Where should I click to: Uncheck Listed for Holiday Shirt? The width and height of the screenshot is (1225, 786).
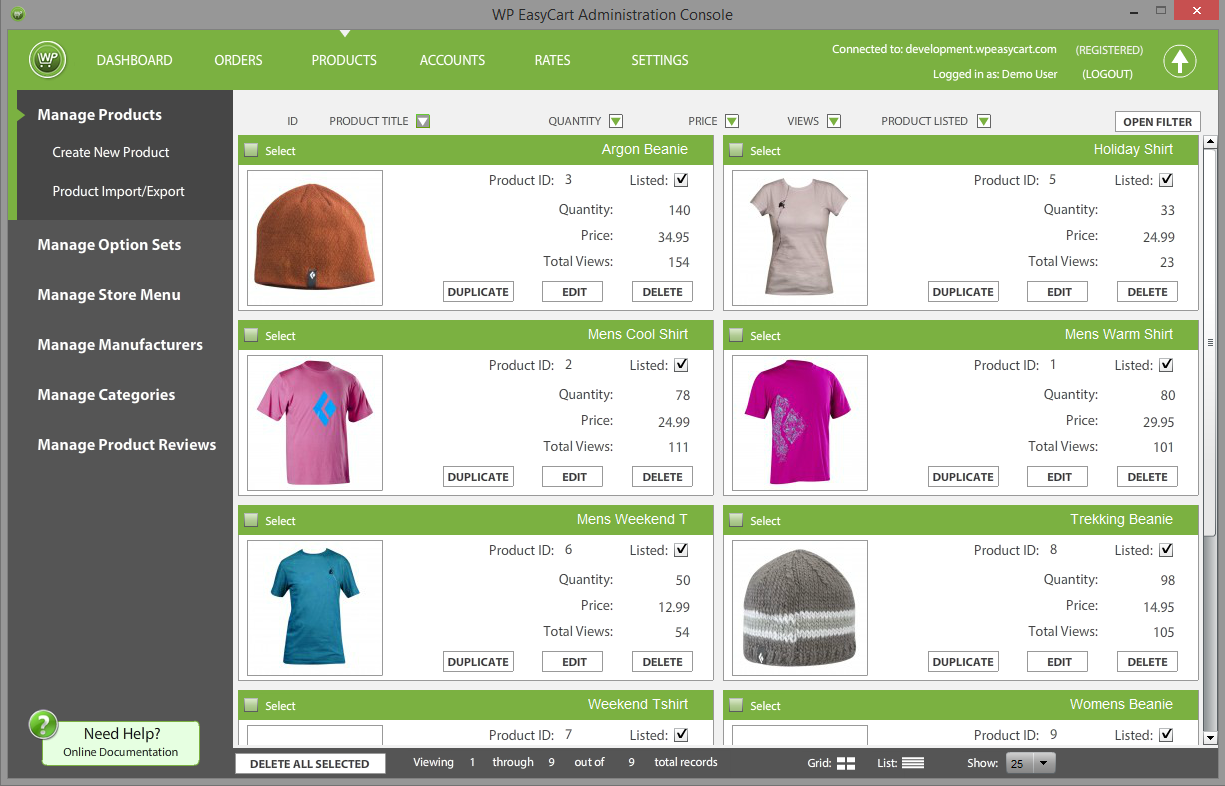pos(1166,180)
